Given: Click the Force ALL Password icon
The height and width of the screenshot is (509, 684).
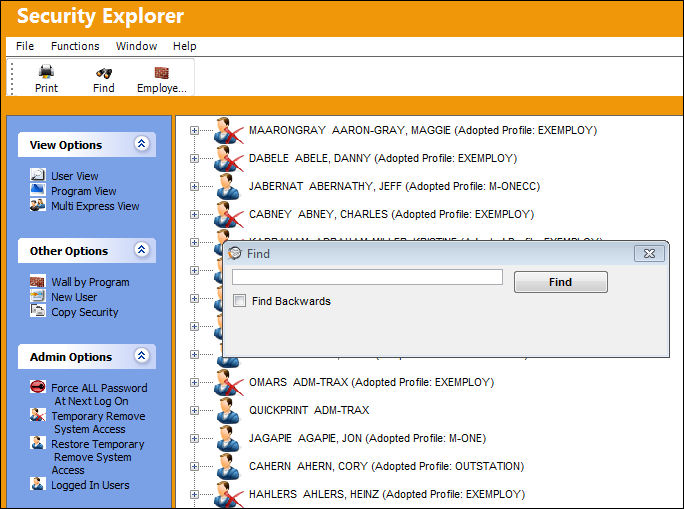Looking at the screenshot, I should pos(38,386).
